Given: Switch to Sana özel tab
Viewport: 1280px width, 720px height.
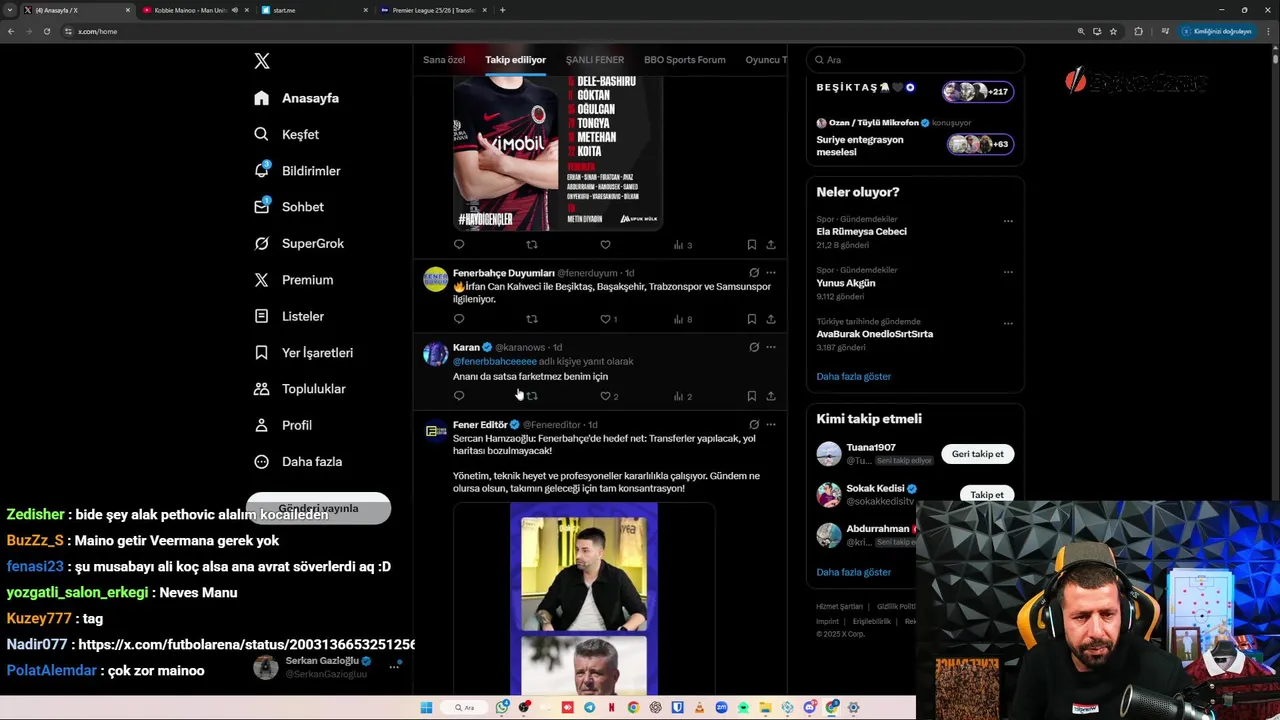Looking at the screenshot, I should tap(444, 60).
